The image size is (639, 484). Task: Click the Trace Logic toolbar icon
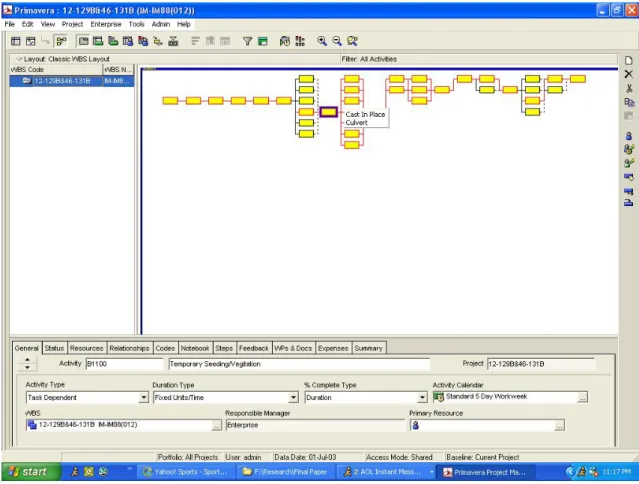[x=158, y=41]
